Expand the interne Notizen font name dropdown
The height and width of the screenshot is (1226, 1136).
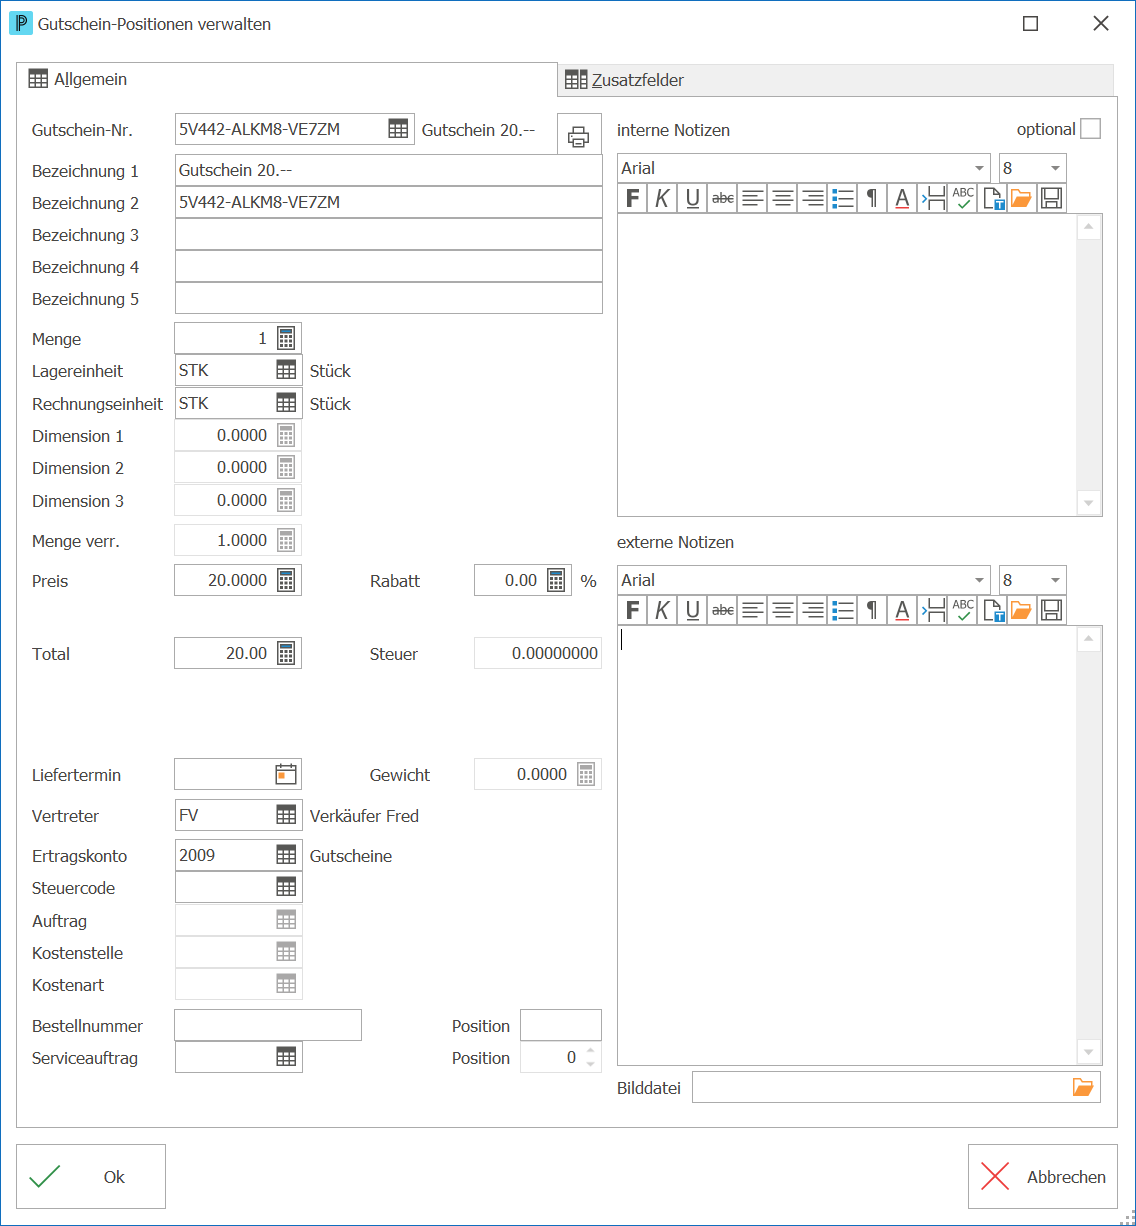[x=979, y=168]
